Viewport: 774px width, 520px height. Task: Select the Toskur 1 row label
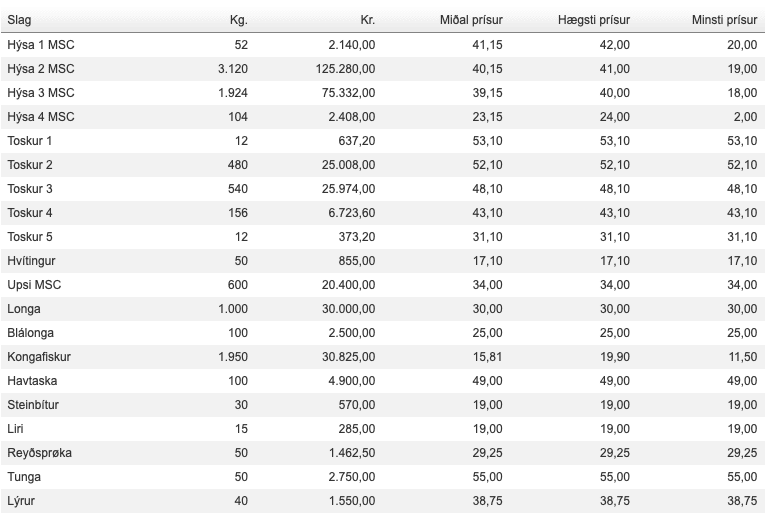(x=30, y=140)
